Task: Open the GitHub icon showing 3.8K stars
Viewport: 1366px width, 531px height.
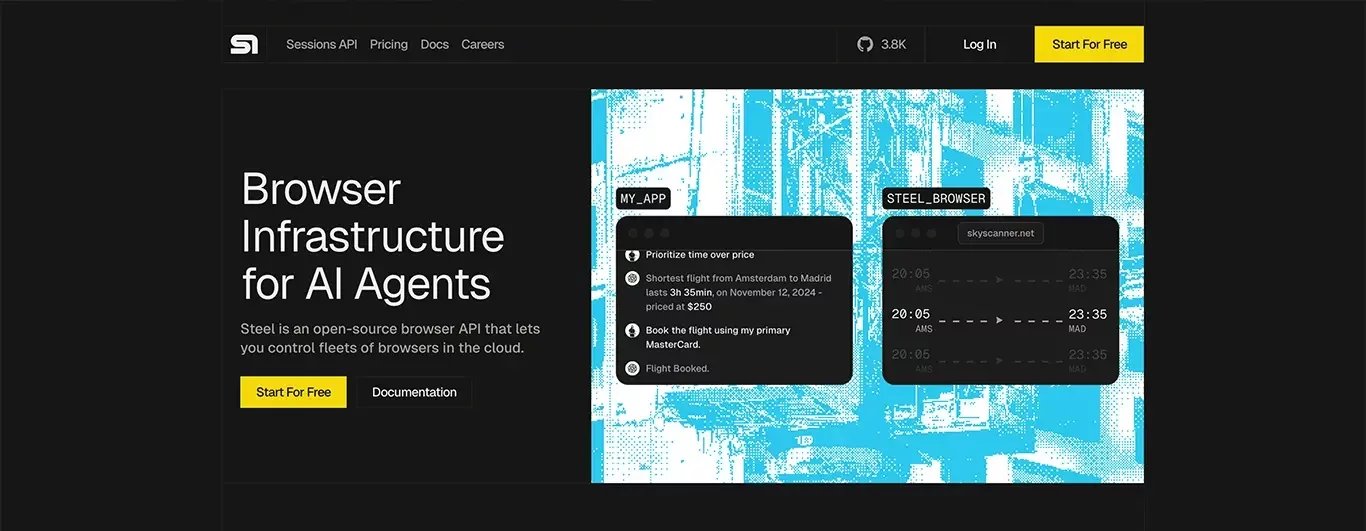Action: coord(865,44)
